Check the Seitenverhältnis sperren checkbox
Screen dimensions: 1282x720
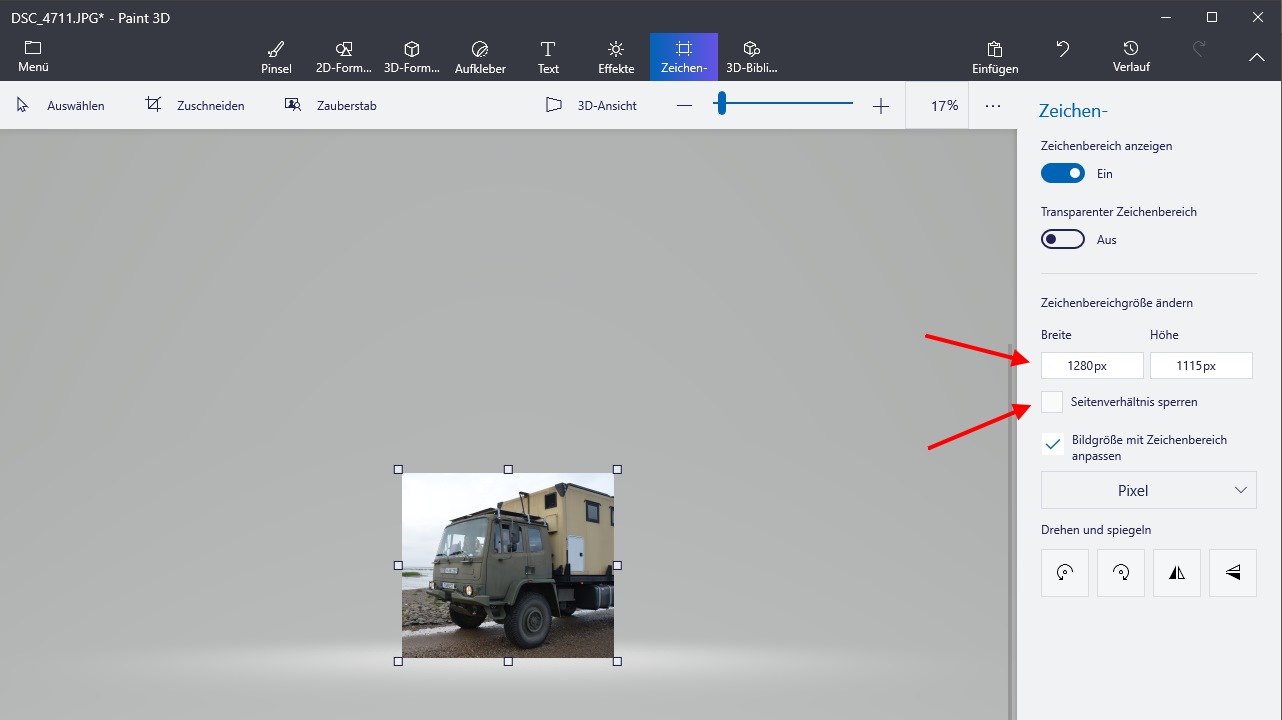pyautogui.click(x=1052, y=402)
